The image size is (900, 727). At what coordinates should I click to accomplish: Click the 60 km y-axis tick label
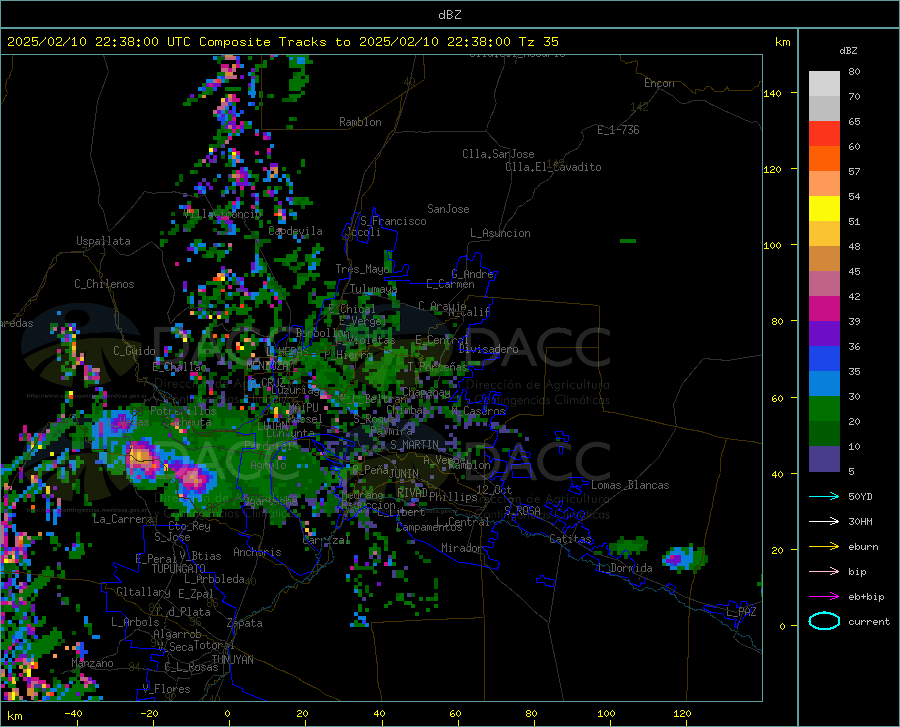tap(777, 398)
